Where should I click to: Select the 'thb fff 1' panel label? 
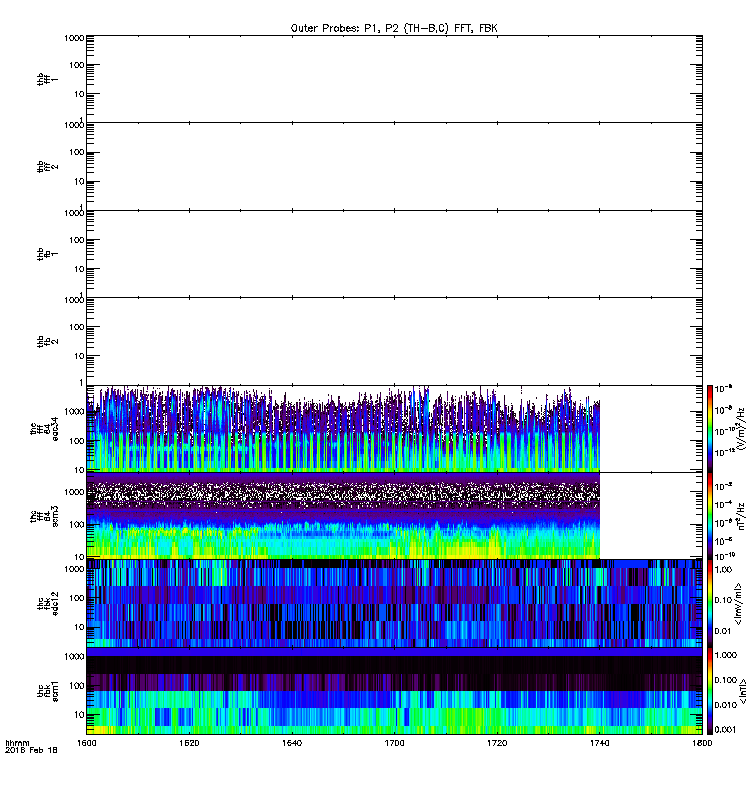[x=47, y=80]
